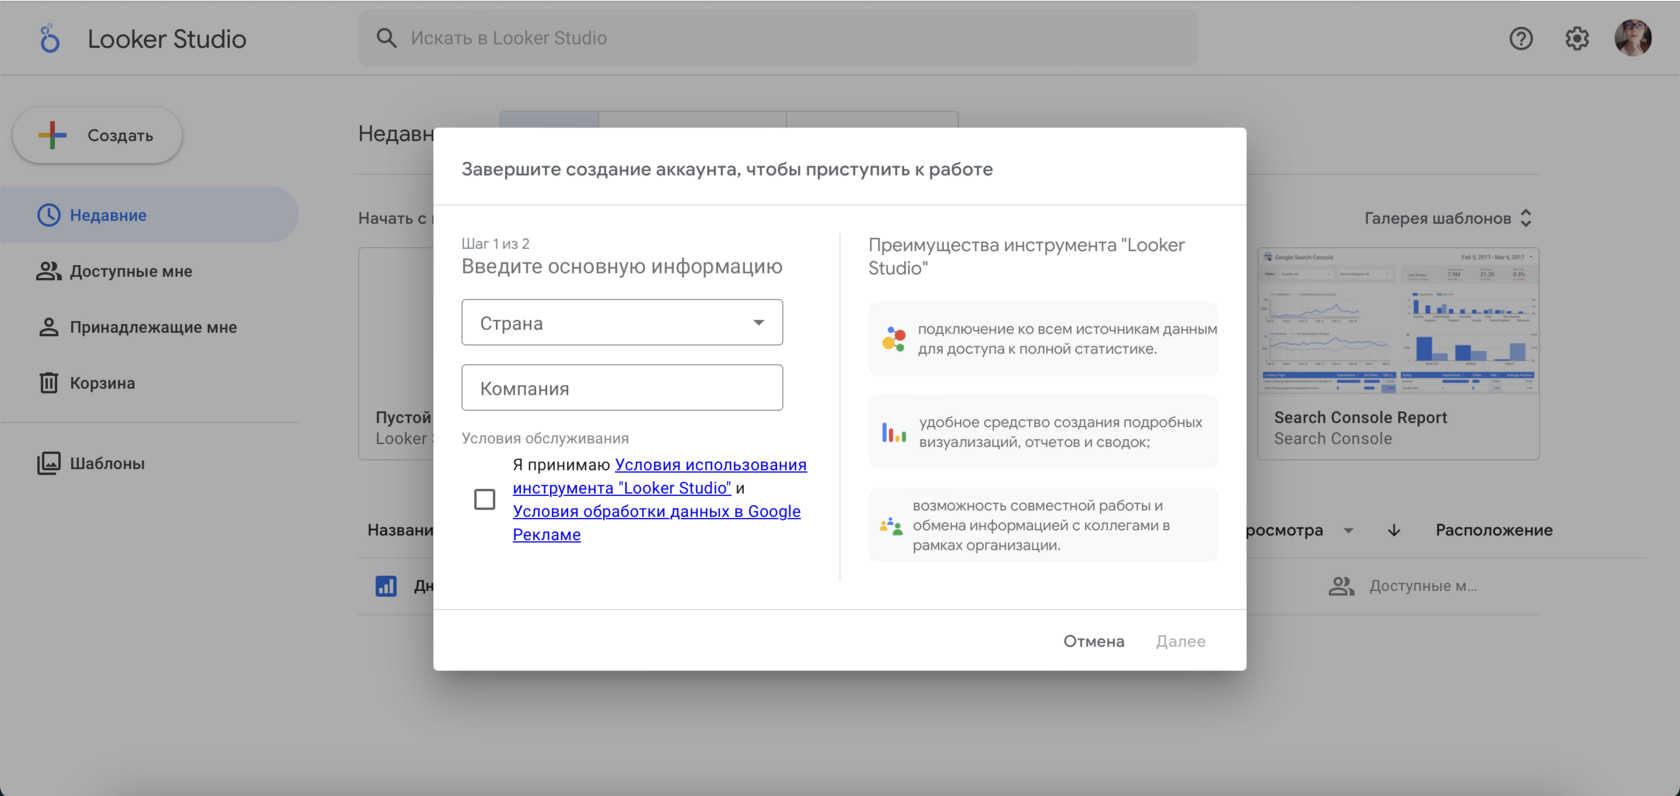Click the colored dots data sources icon
1680x796 pixels.
[893, 339]
